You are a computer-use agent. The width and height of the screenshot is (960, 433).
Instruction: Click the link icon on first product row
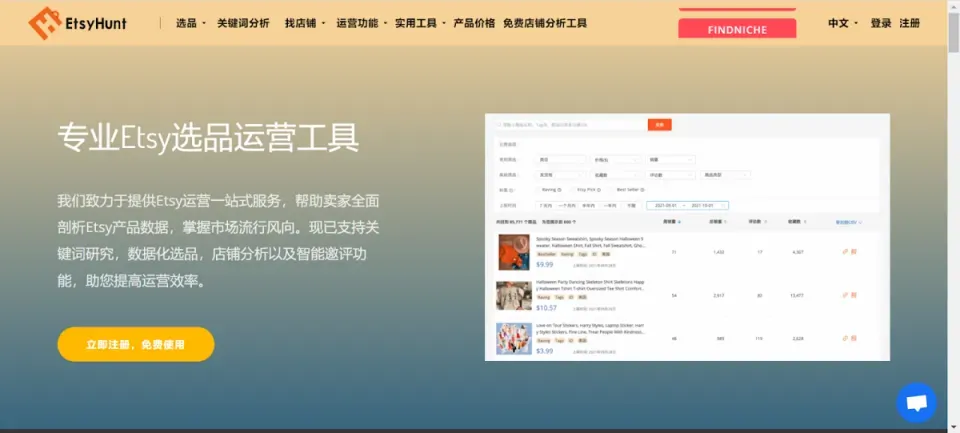[x=845, y=252]
